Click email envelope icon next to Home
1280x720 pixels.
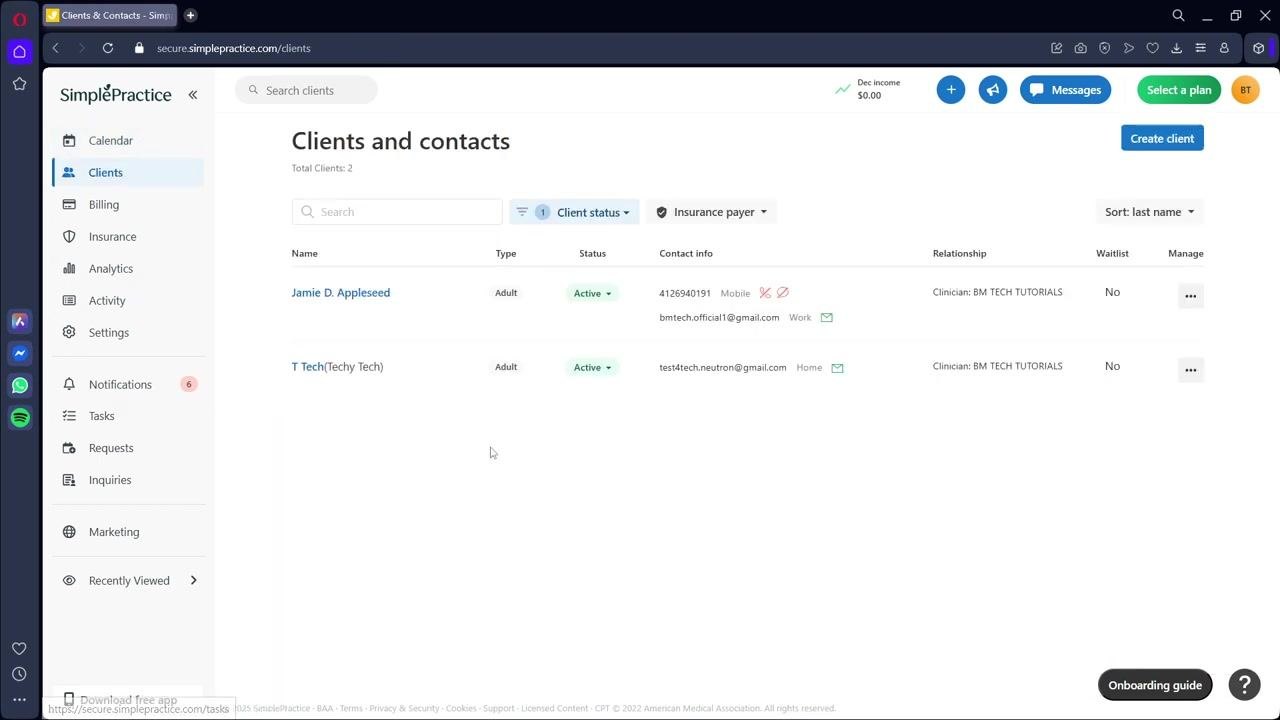click(x=838, y=368)
